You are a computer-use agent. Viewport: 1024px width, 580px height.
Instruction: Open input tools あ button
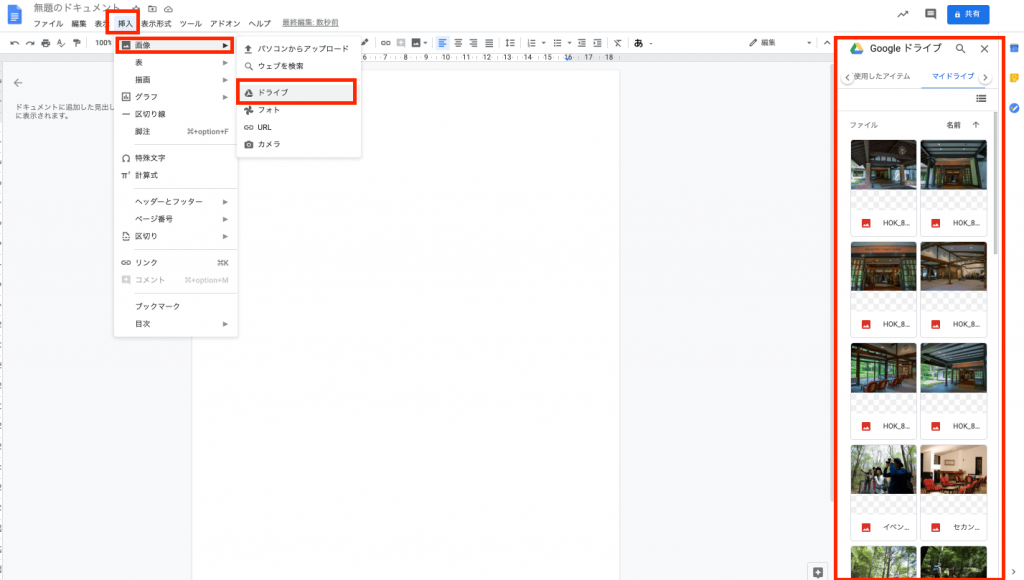point(638,43)
